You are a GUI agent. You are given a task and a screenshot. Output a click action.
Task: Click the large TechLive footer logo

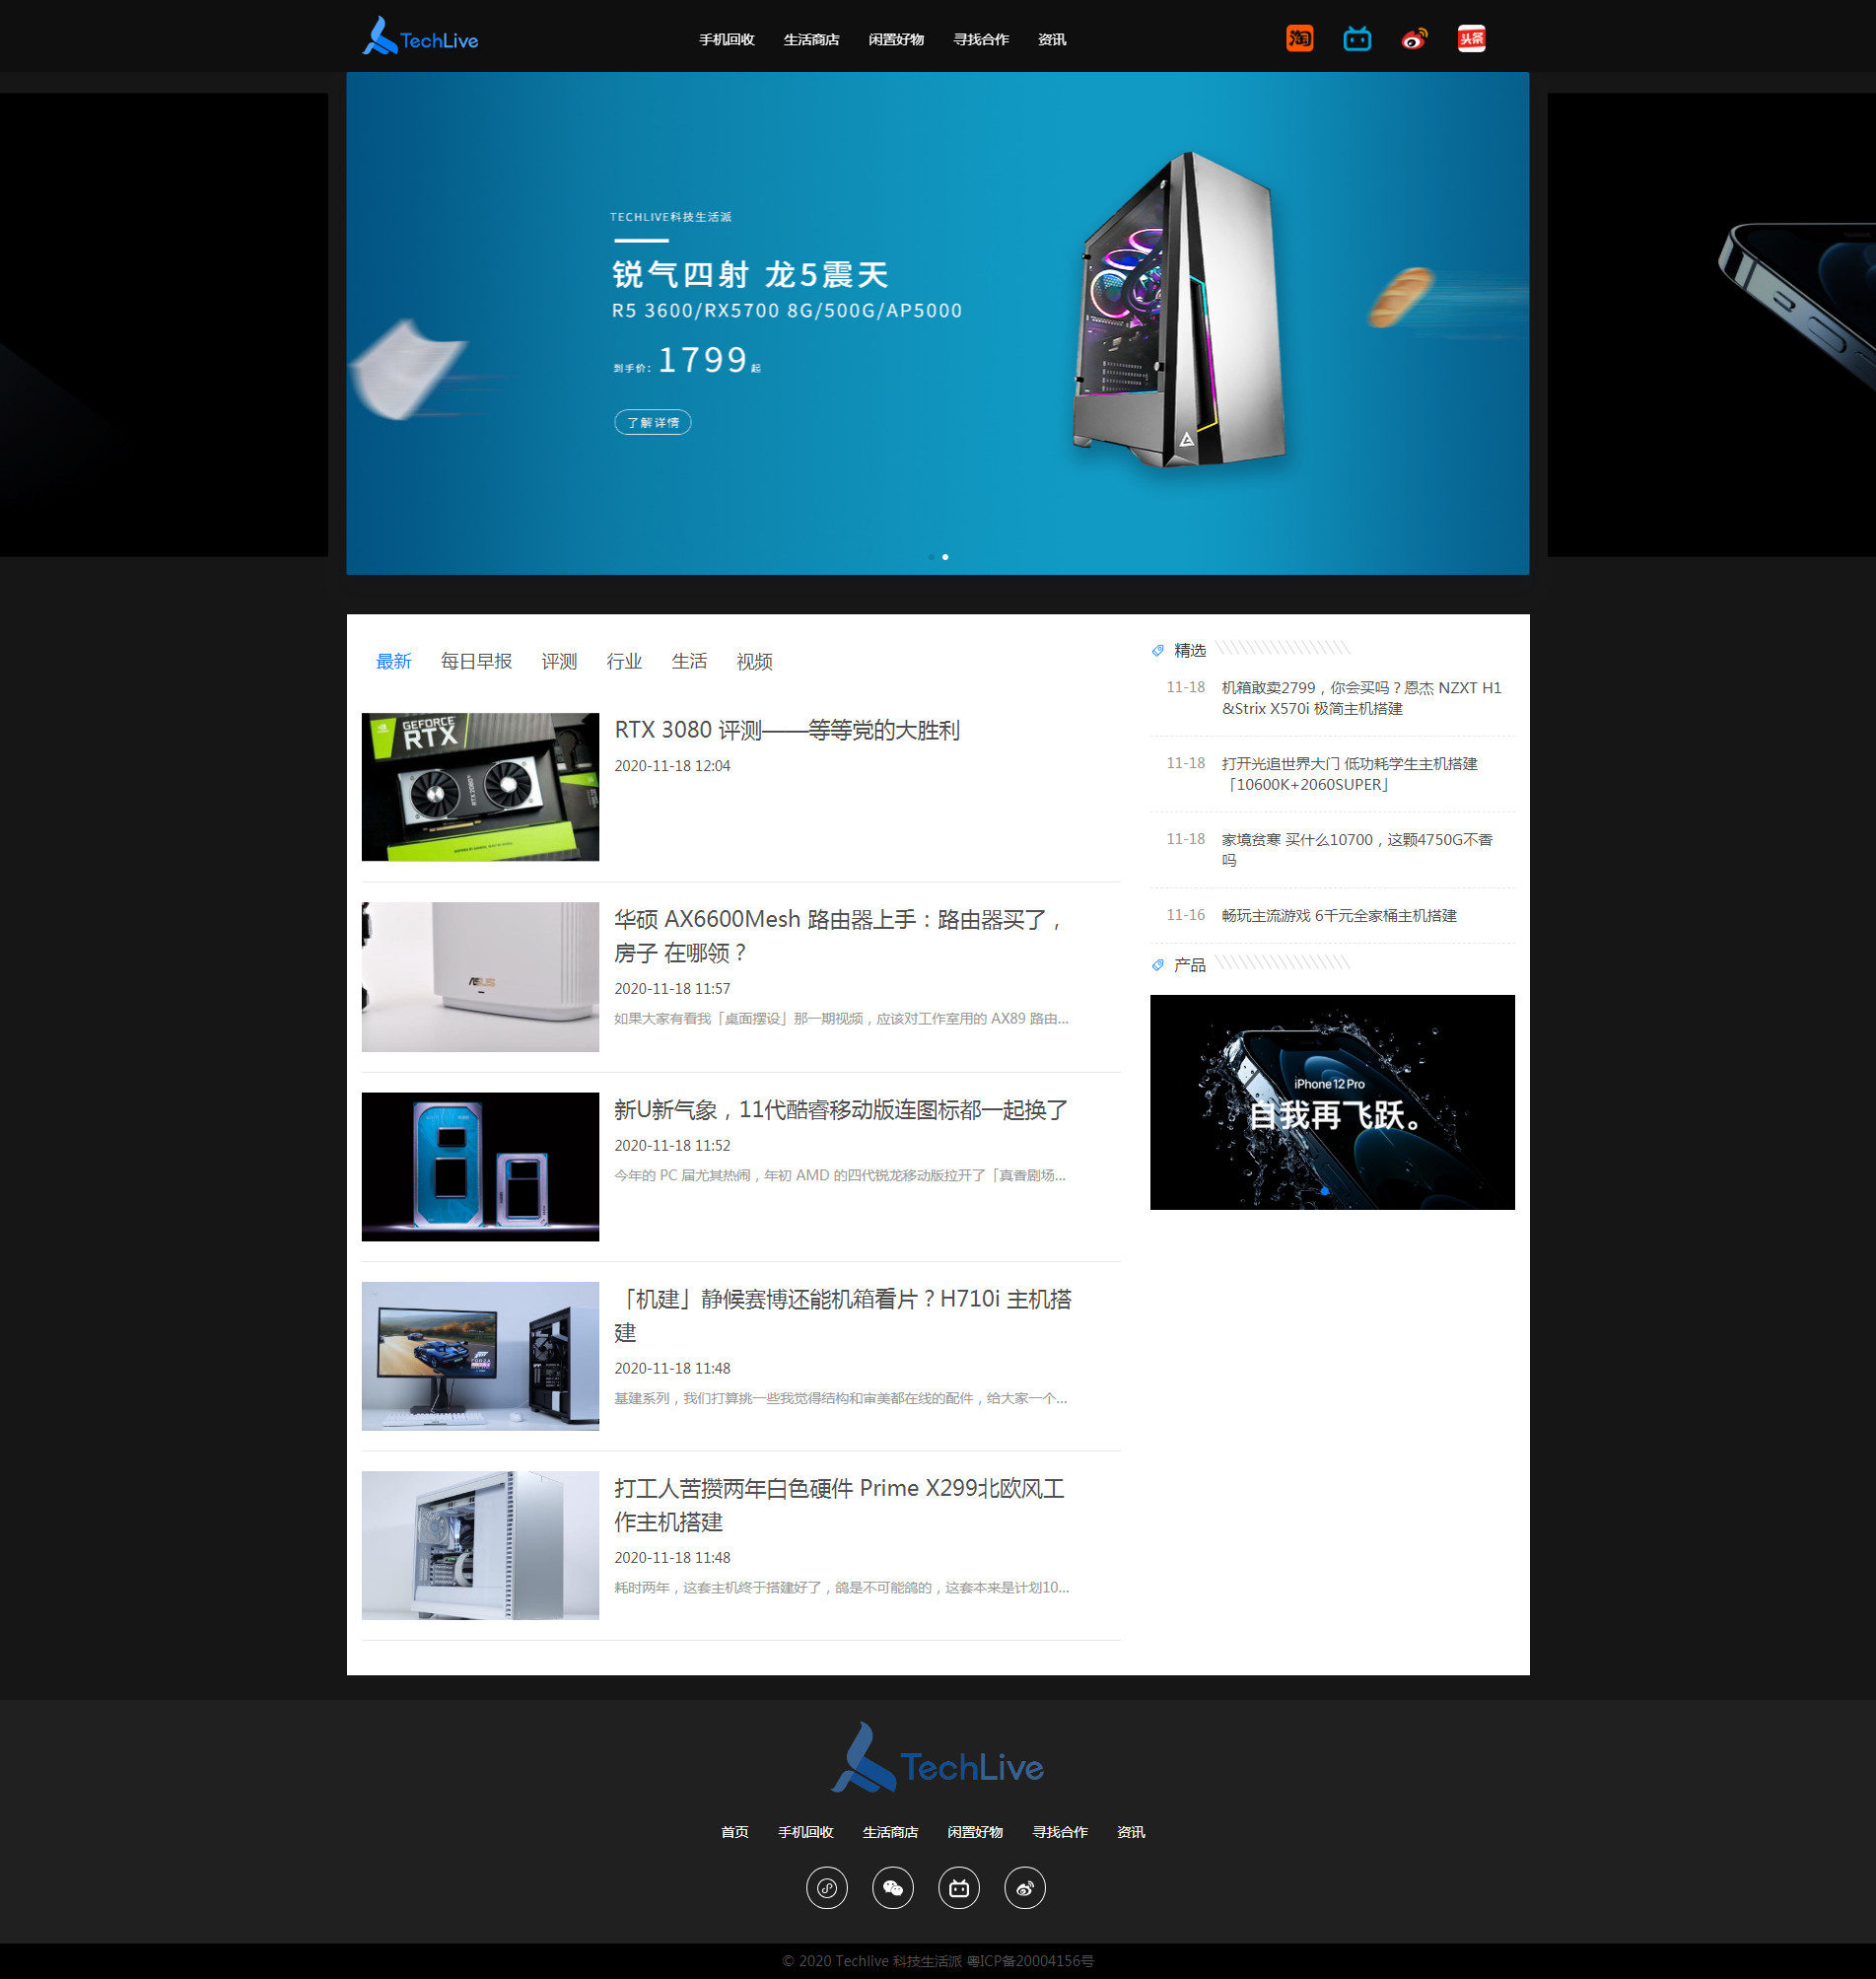937,1758
